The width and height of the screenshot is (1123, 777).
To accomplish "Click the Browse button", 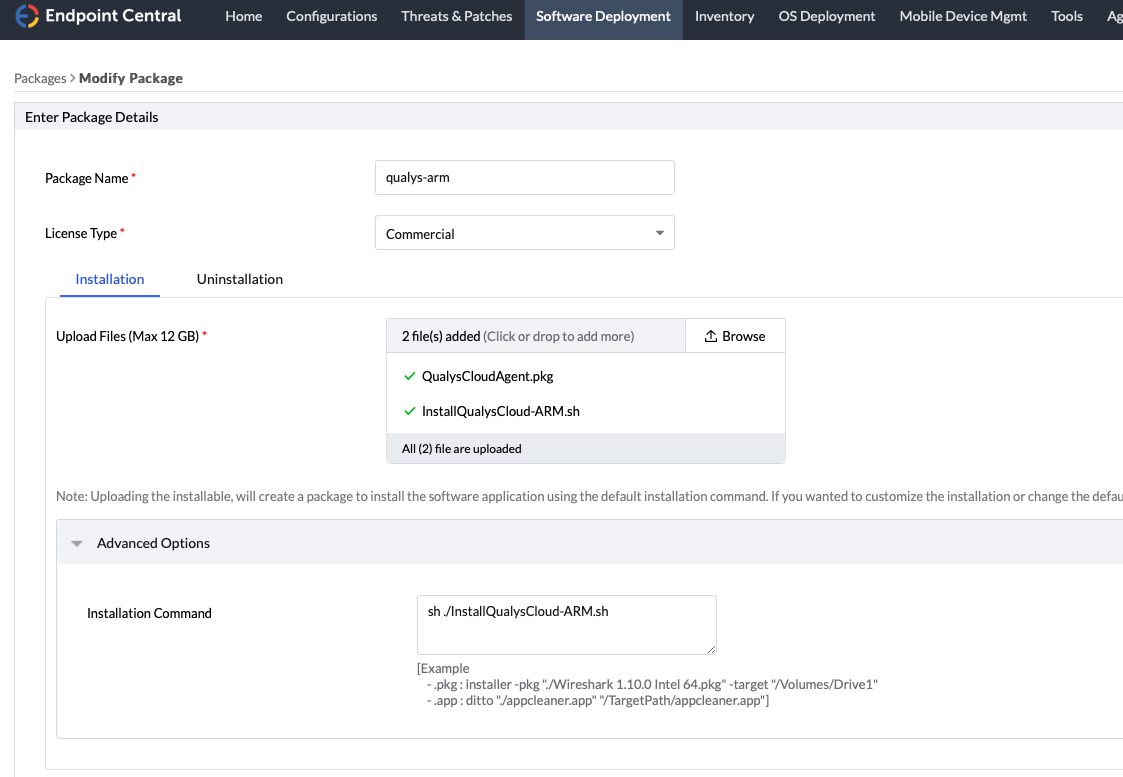I will 735,335.
